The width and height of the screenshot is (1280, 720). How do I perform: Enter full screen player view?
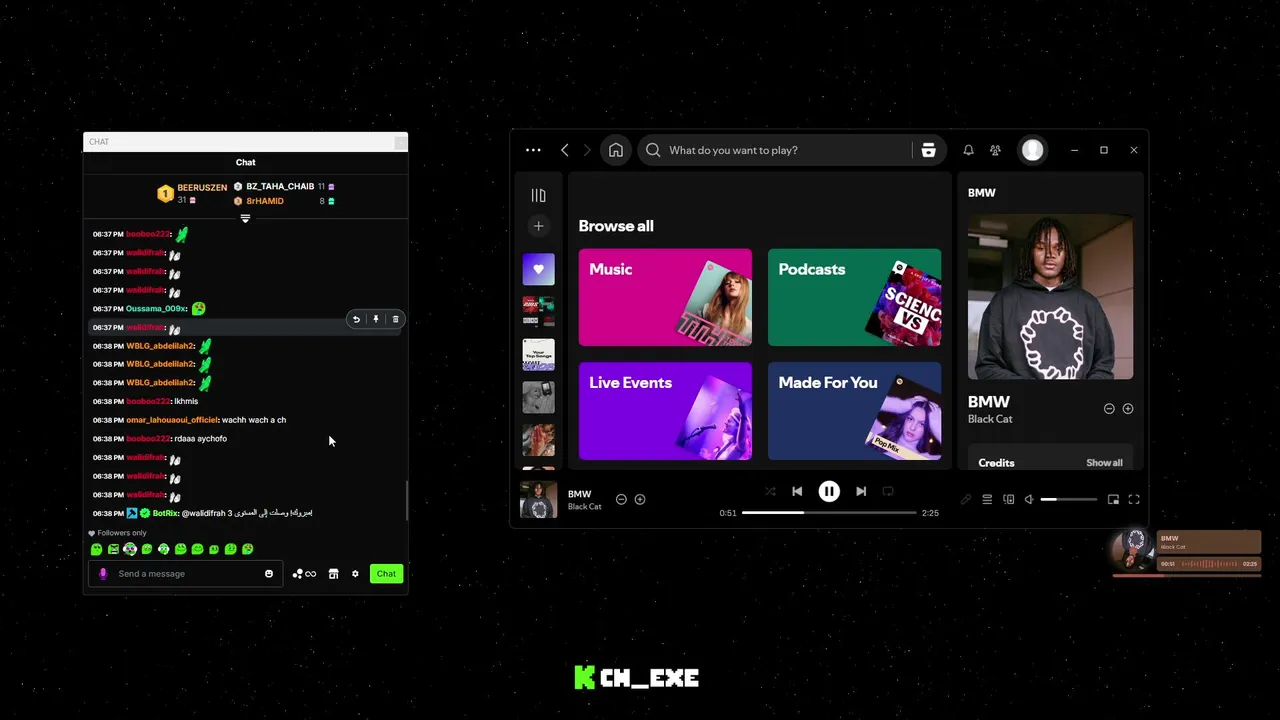1134,499
